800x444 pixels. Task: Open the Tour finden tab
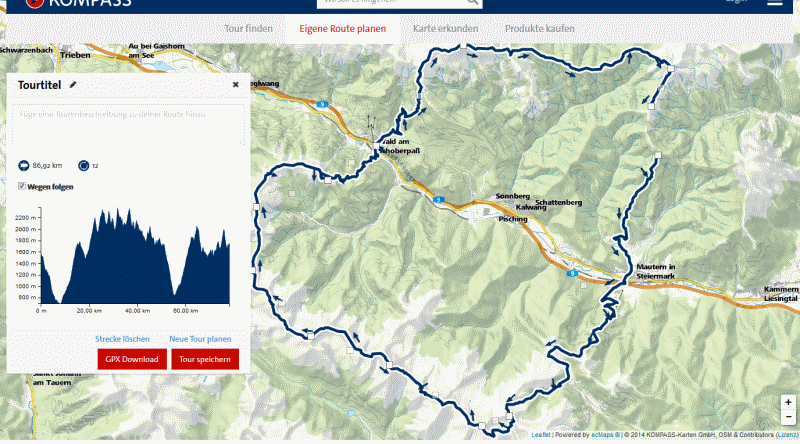[248, 29]
